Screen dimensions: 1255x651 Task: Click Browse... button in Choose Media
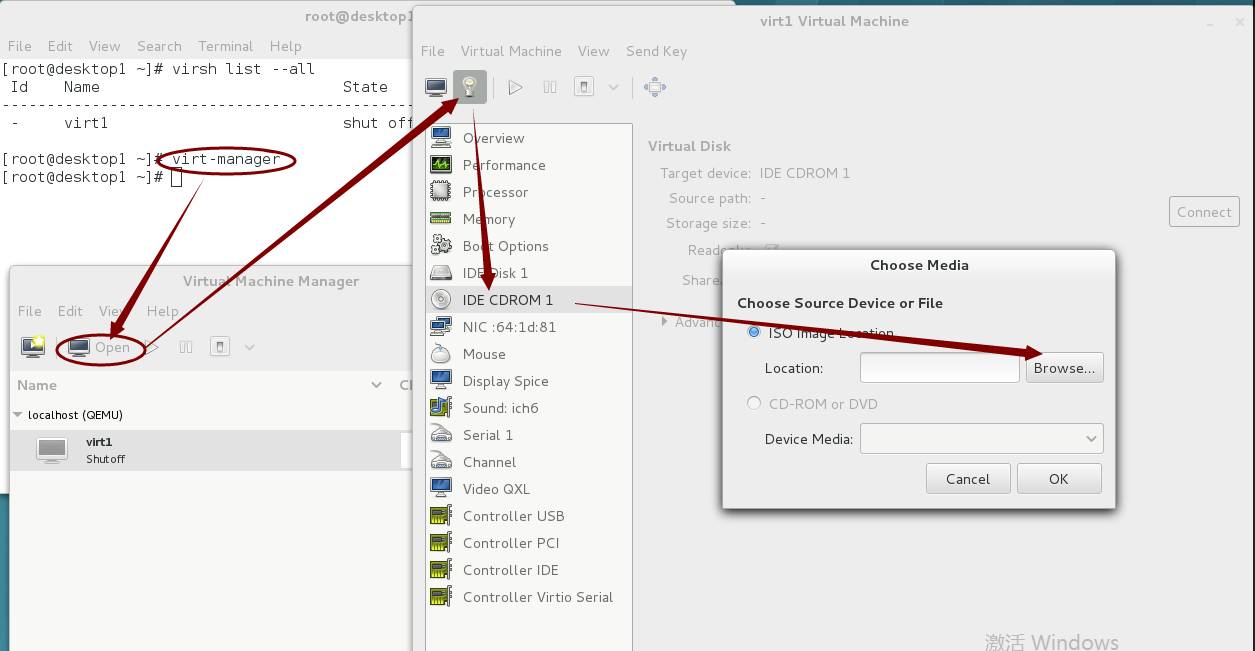(x=1064, y=367)
